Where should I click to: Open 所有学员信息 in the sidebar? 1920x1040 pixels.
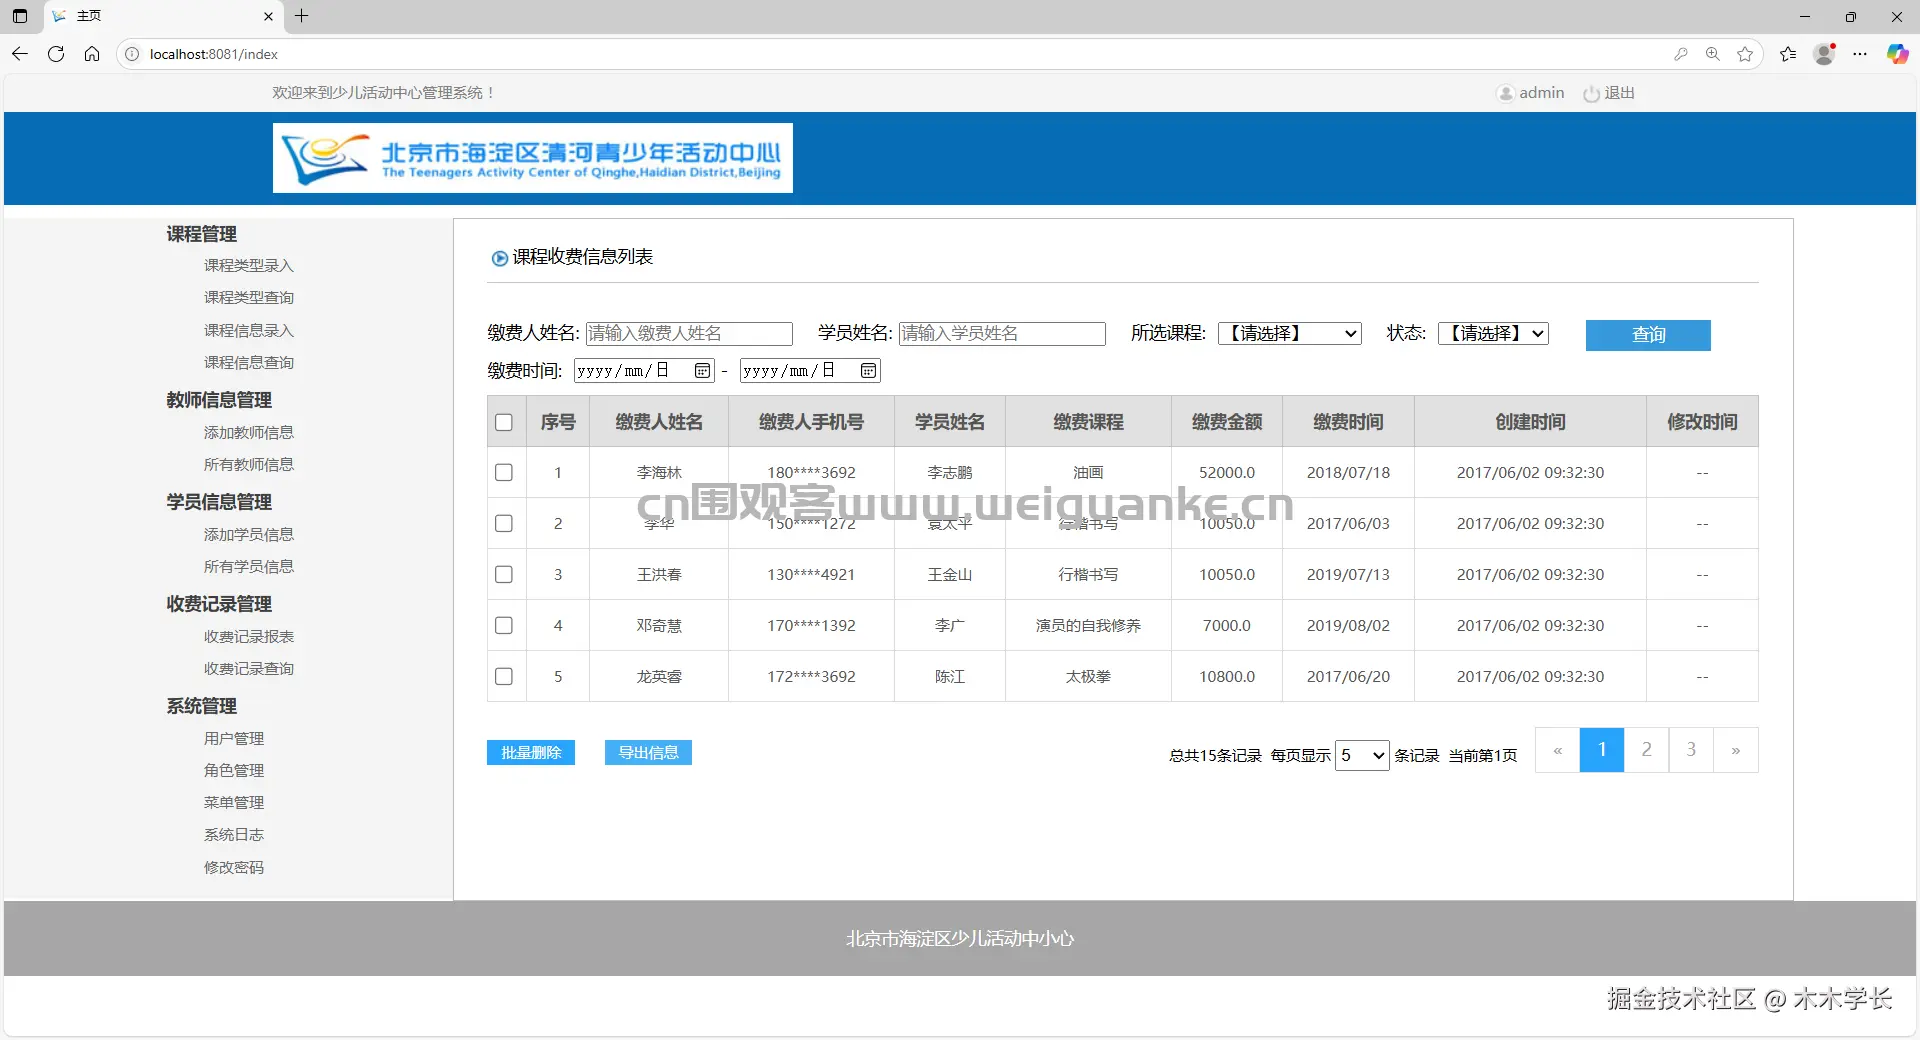click(x=249, y=566)
